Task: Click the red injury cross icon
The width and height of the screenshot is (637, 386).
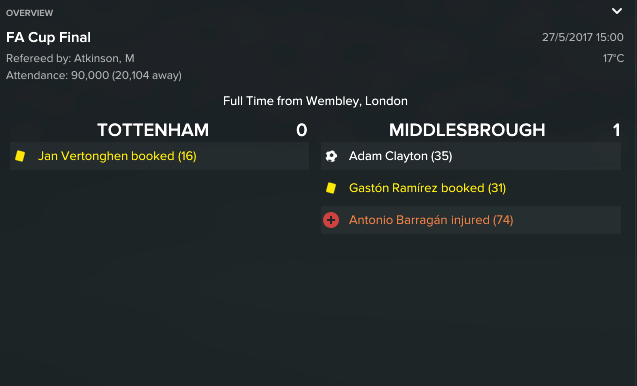Action: click(331, 220)
